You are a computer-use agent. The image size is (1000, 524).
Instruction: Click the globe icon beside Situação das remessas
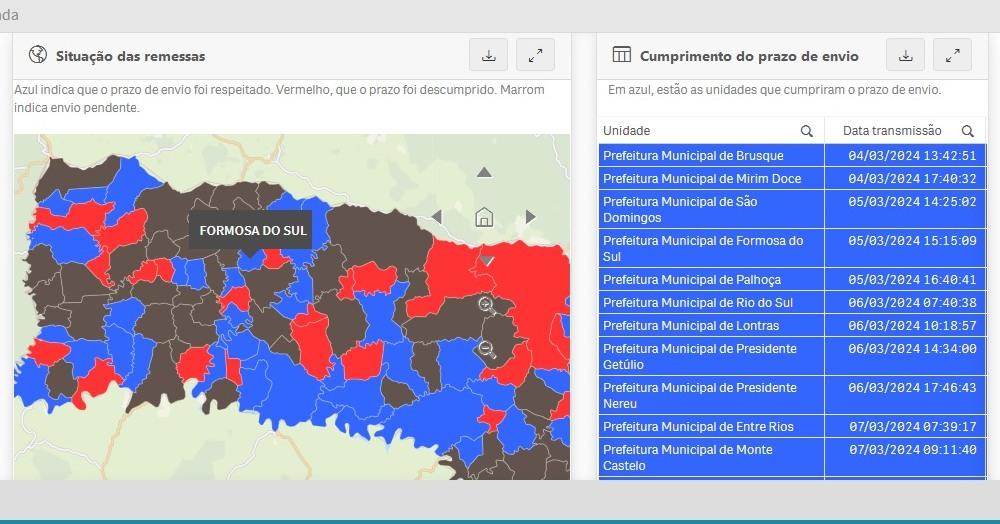38,55
